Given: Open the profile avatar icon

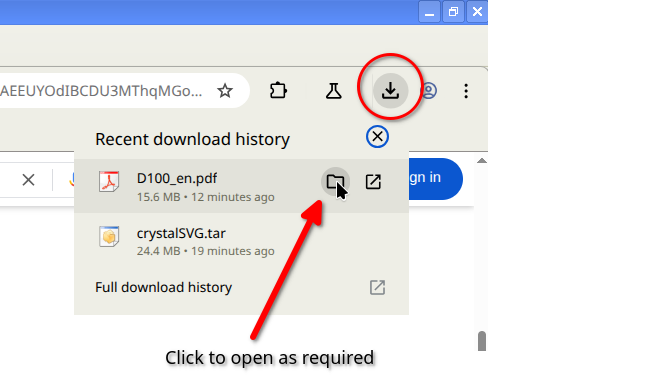Looking at the screenshot, I should (429, 91).
